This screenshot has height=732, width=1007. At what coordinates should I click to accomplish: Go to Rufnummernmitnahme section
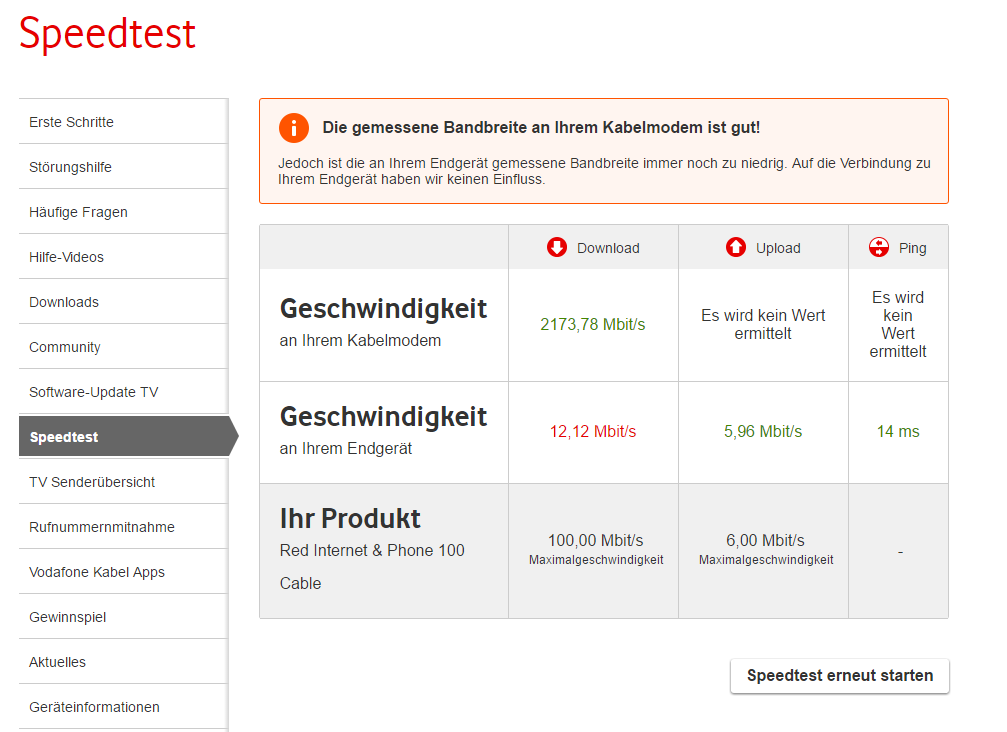click(102, 527)
